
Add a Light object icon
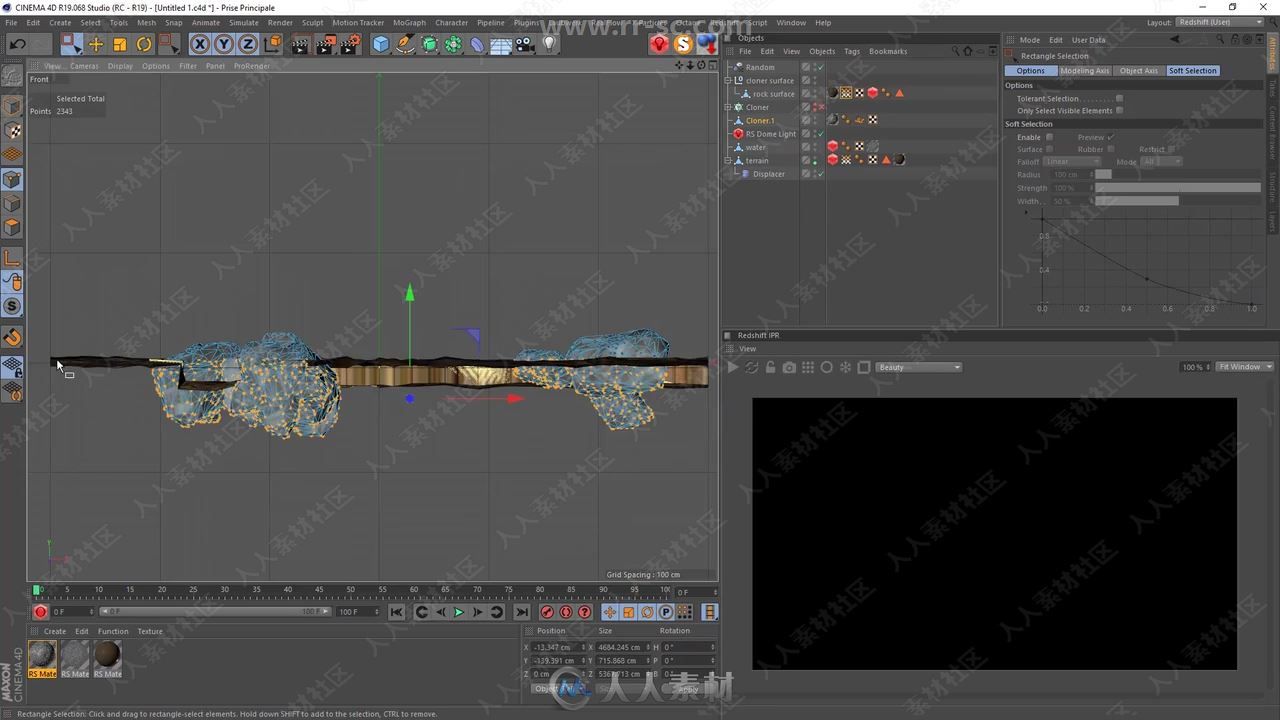(x=549, y=44)
